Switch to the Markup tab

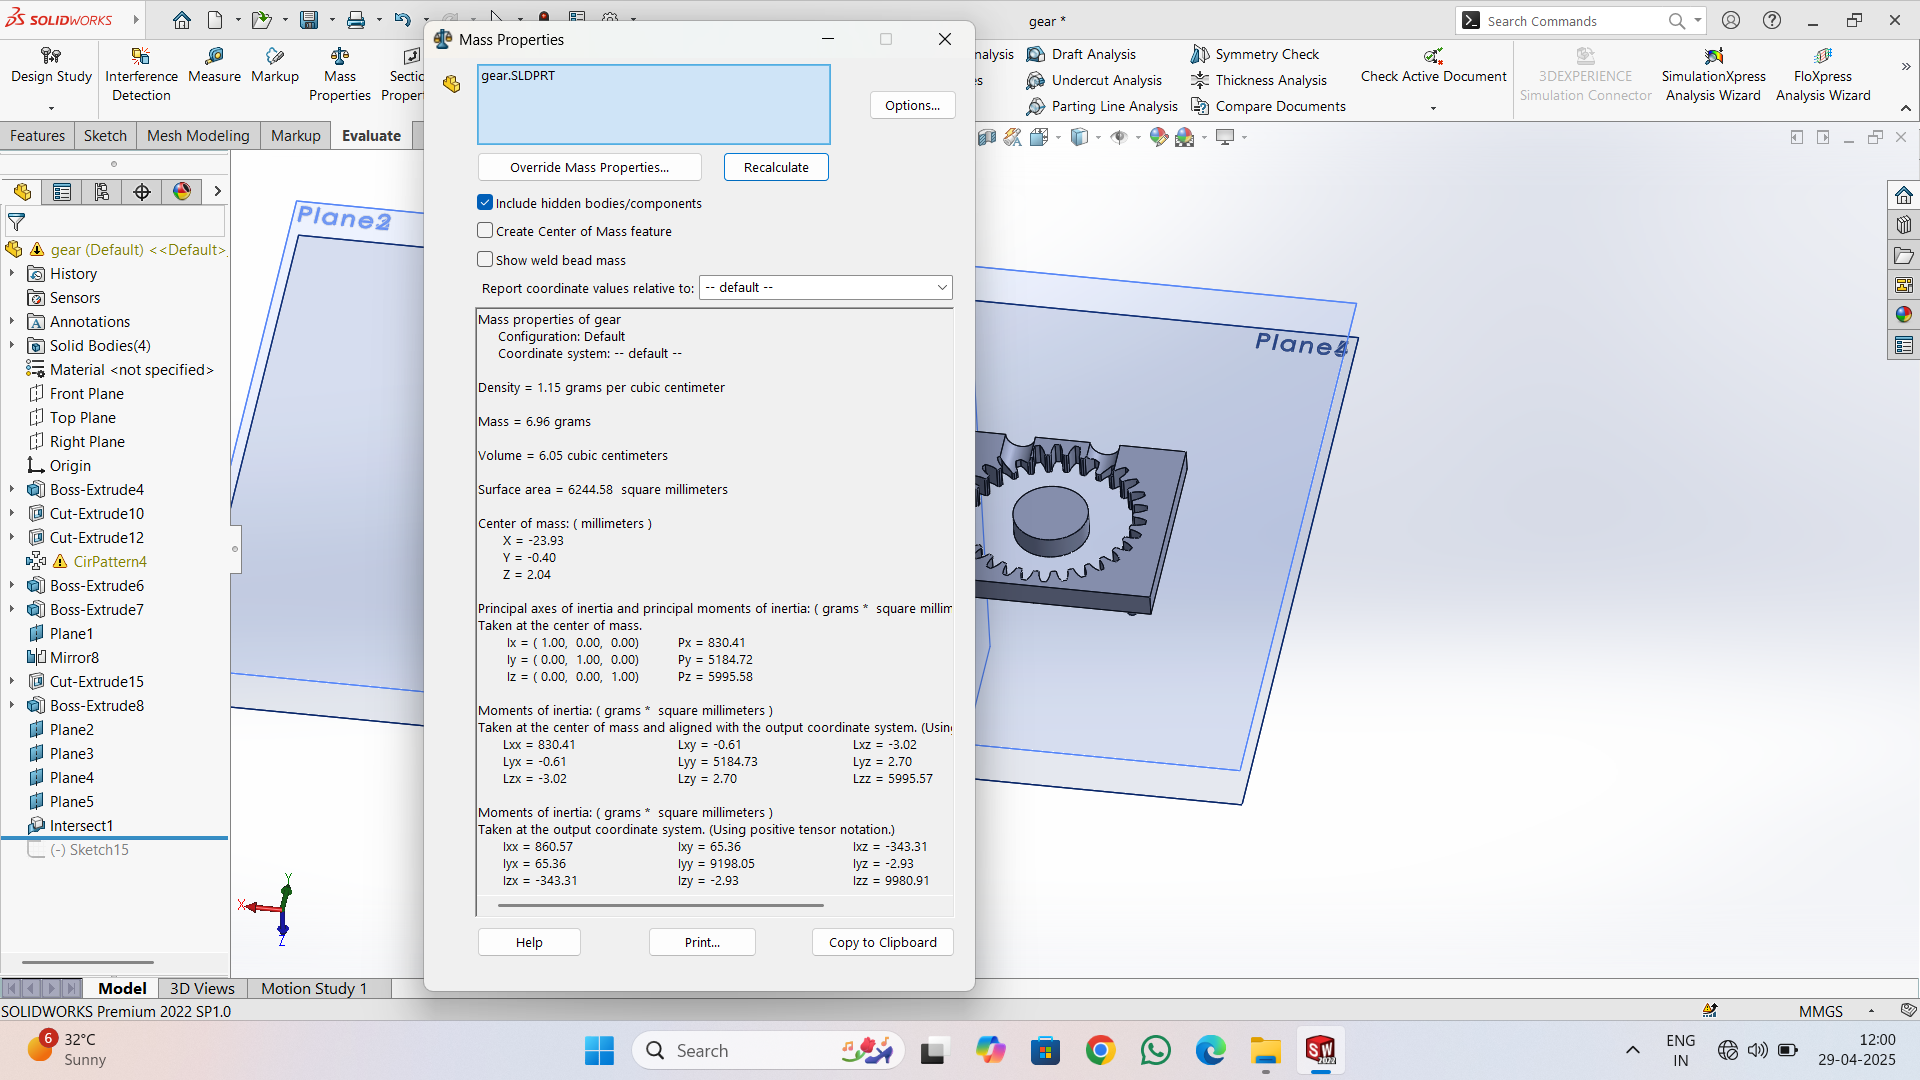[295, 136]
